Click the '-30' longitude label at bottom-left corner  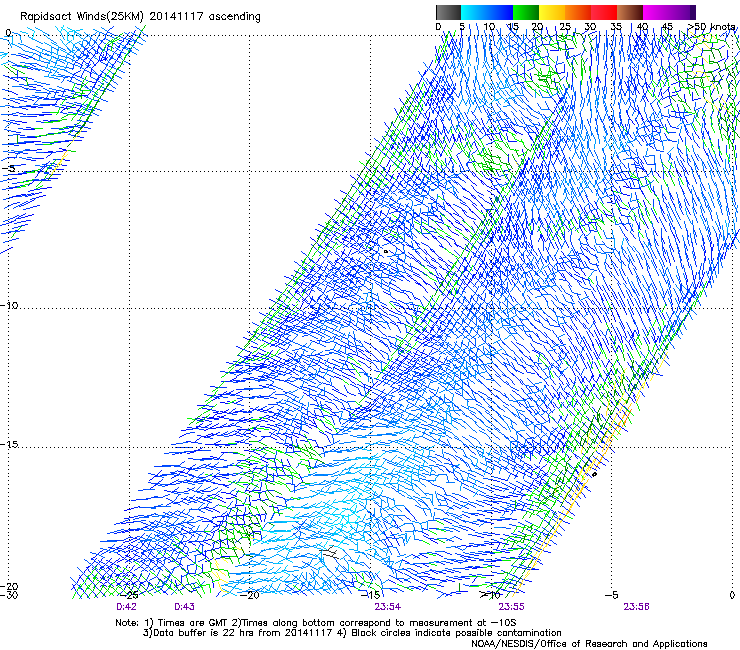click(9, 595)
